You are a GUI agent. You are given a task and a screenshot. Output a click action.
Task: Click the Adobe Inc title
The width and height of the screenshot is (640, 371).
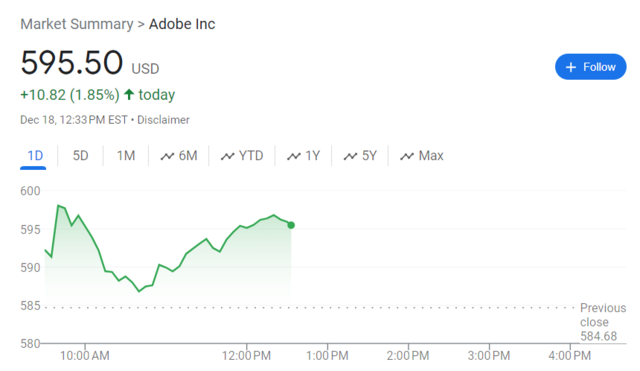pos(182,24)
